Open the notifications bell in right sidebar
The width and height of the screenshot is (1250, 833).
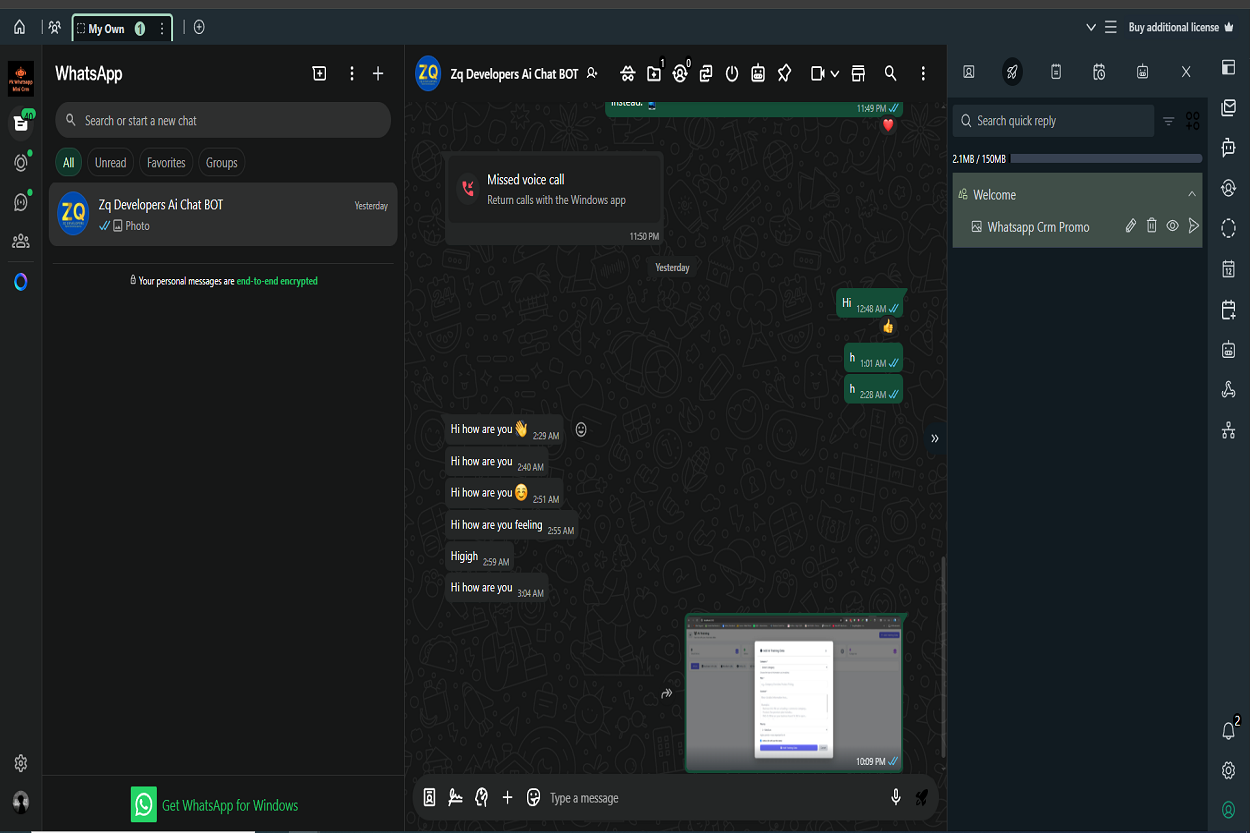point(1228,731)
